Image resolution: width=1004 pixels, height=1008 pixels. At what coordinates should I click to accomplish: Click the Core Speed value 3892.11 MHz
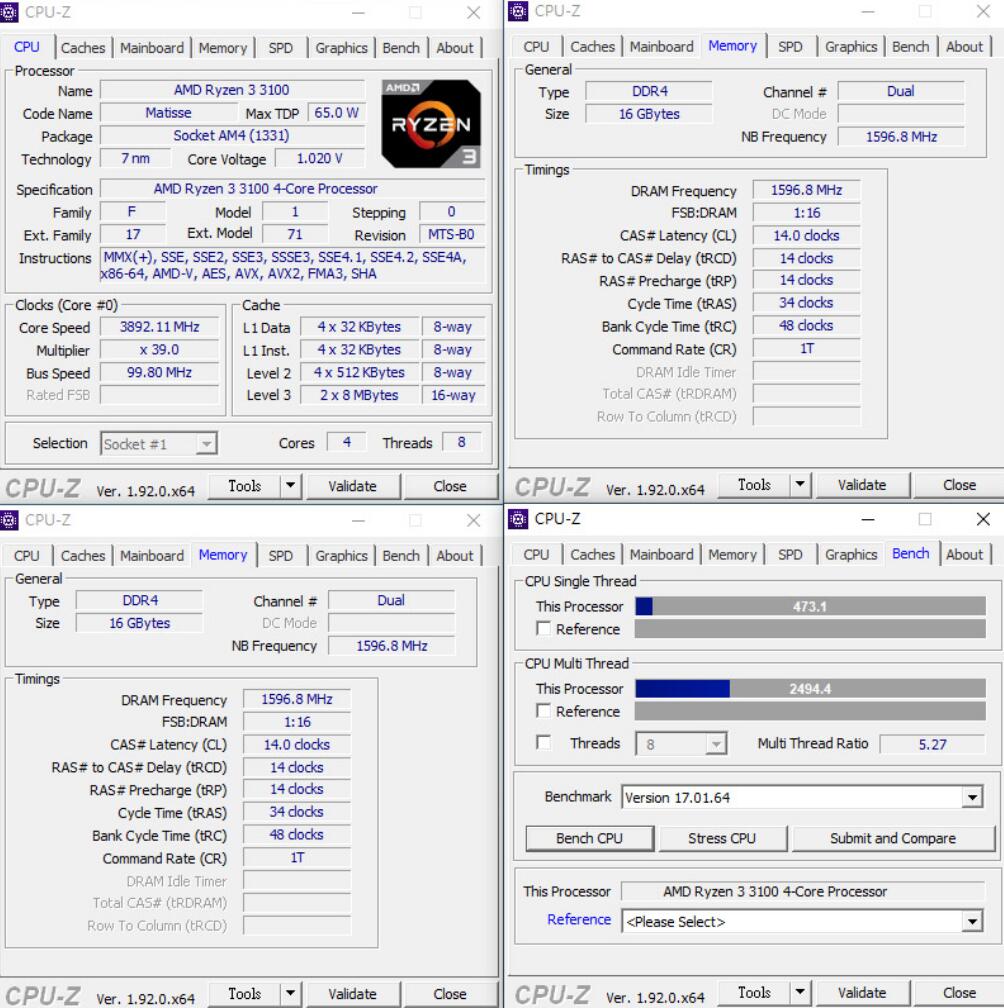click(159, 327)
